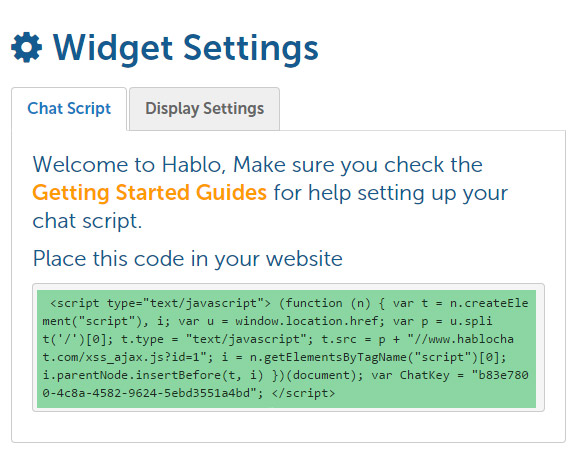
Task: Click 'for help setting up your' text
Action: (391, 193)
